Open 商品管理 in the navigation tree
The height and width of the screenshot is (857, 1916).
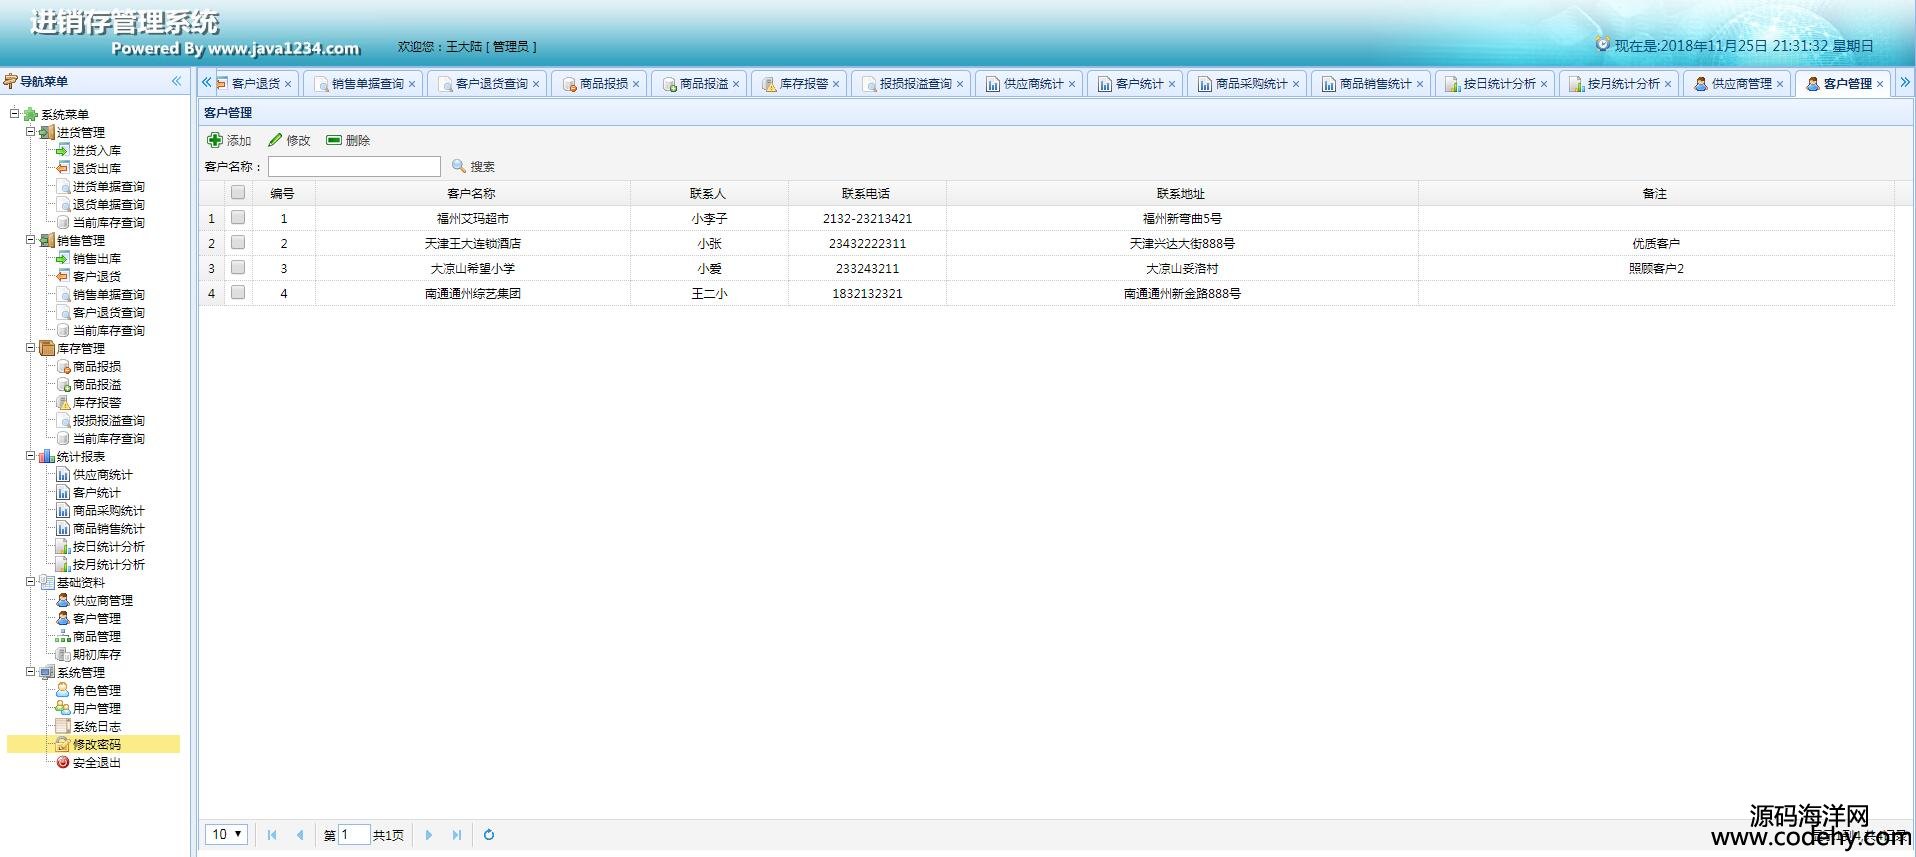tap(96, 636)
